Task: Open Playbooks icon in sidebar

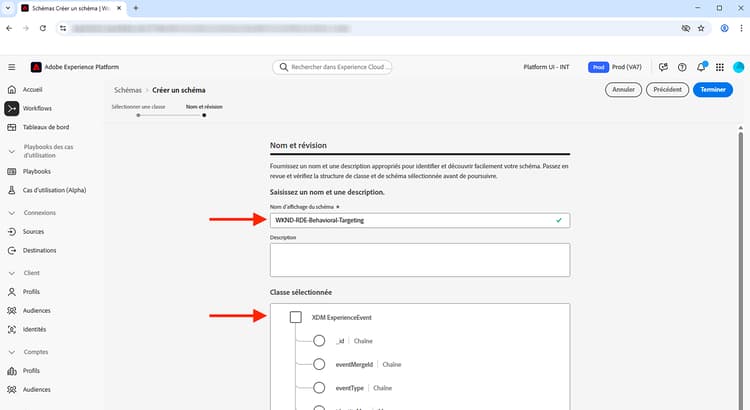Action: tap(12, 171)
